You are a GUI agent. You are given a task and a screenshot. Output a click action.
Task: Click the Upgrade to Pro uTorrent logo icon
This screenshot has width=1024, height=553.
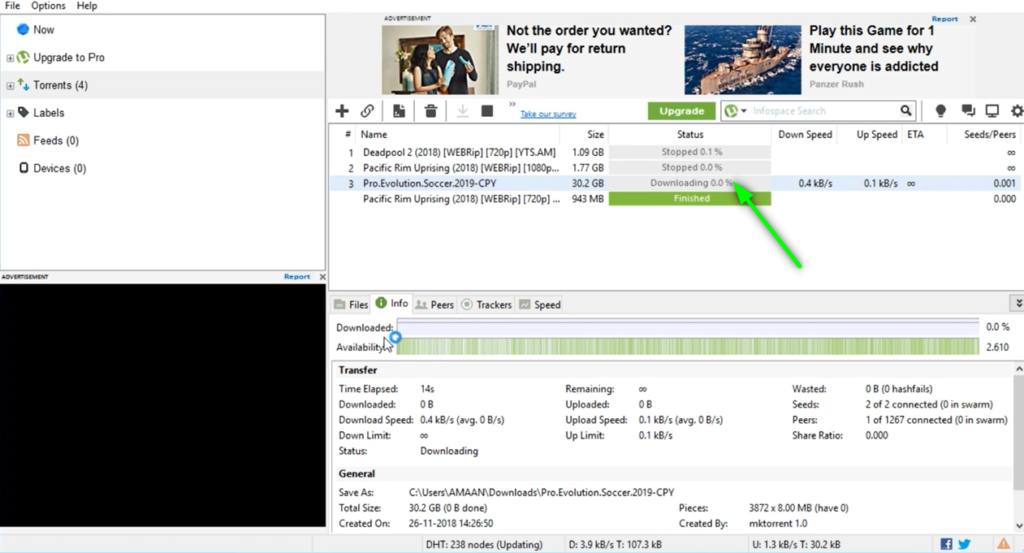coord(24,57)
